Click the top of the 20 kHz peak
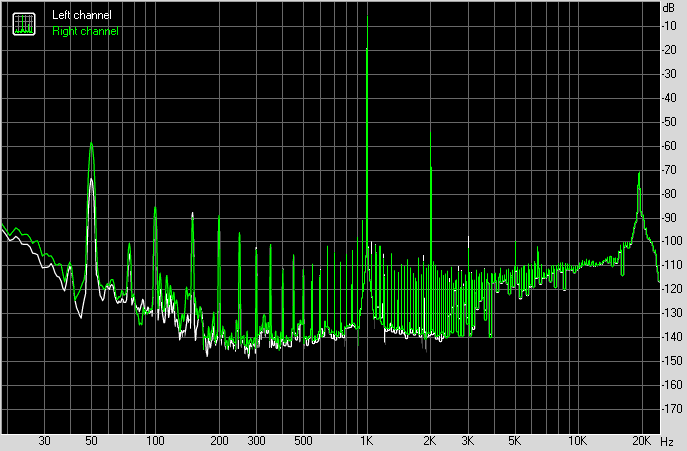This screenshot has width=687, height=451. point(639,173)
